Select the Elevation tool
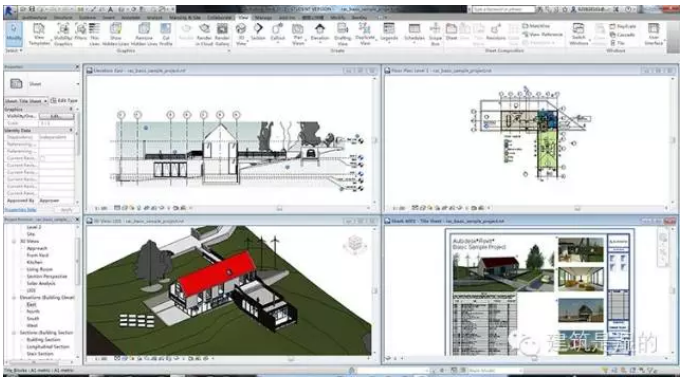The width and height of the screenshot is (690, 383). (320, 32)
